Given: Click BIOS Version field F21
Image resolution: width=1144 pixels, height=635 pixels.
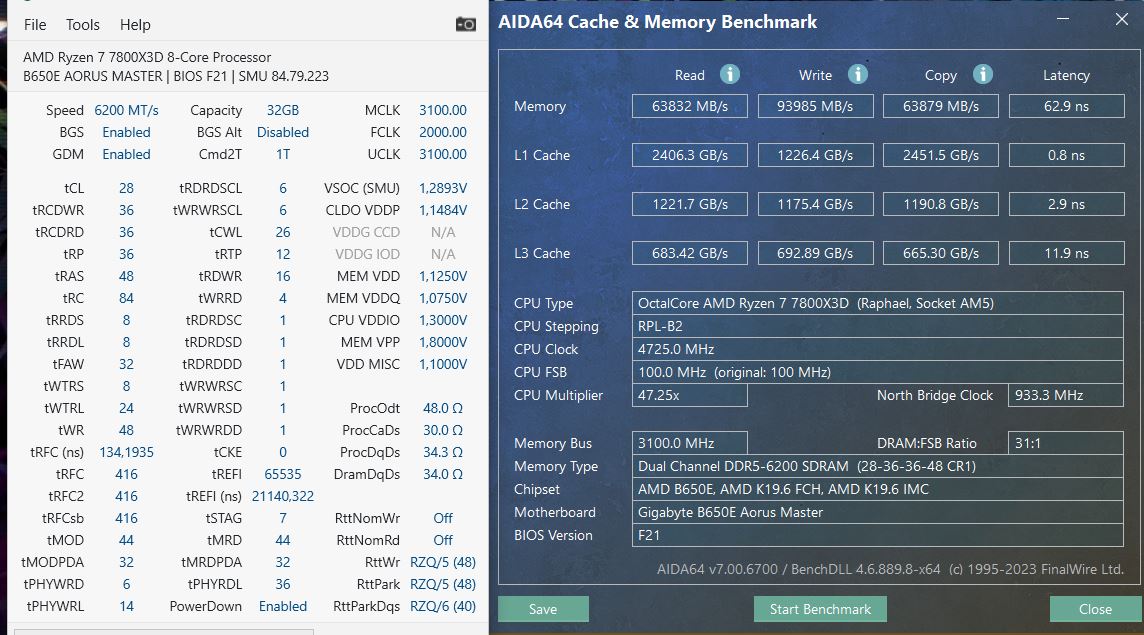Looking at the screenshot, I should 877,535.
